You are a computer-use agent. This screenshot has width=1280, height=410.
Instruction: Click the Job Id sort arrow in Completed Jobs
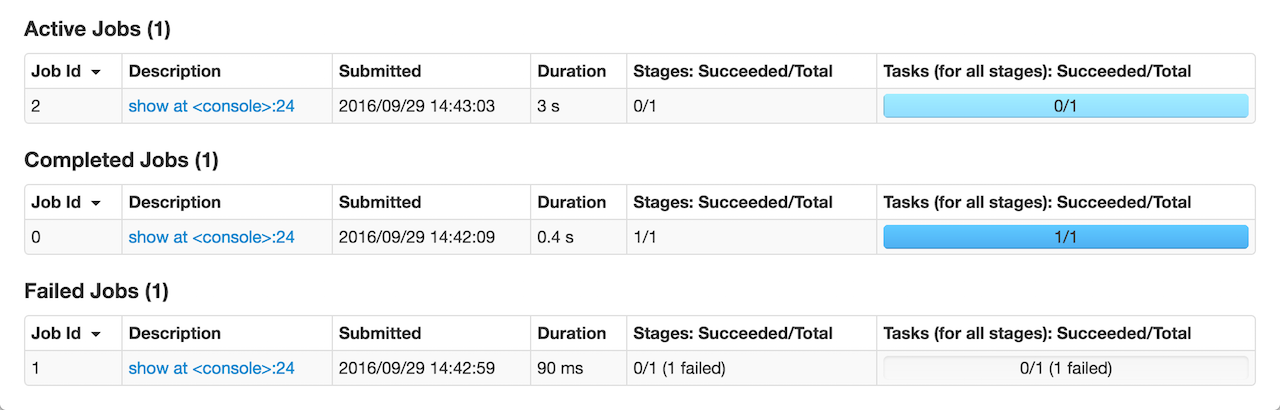96,203
